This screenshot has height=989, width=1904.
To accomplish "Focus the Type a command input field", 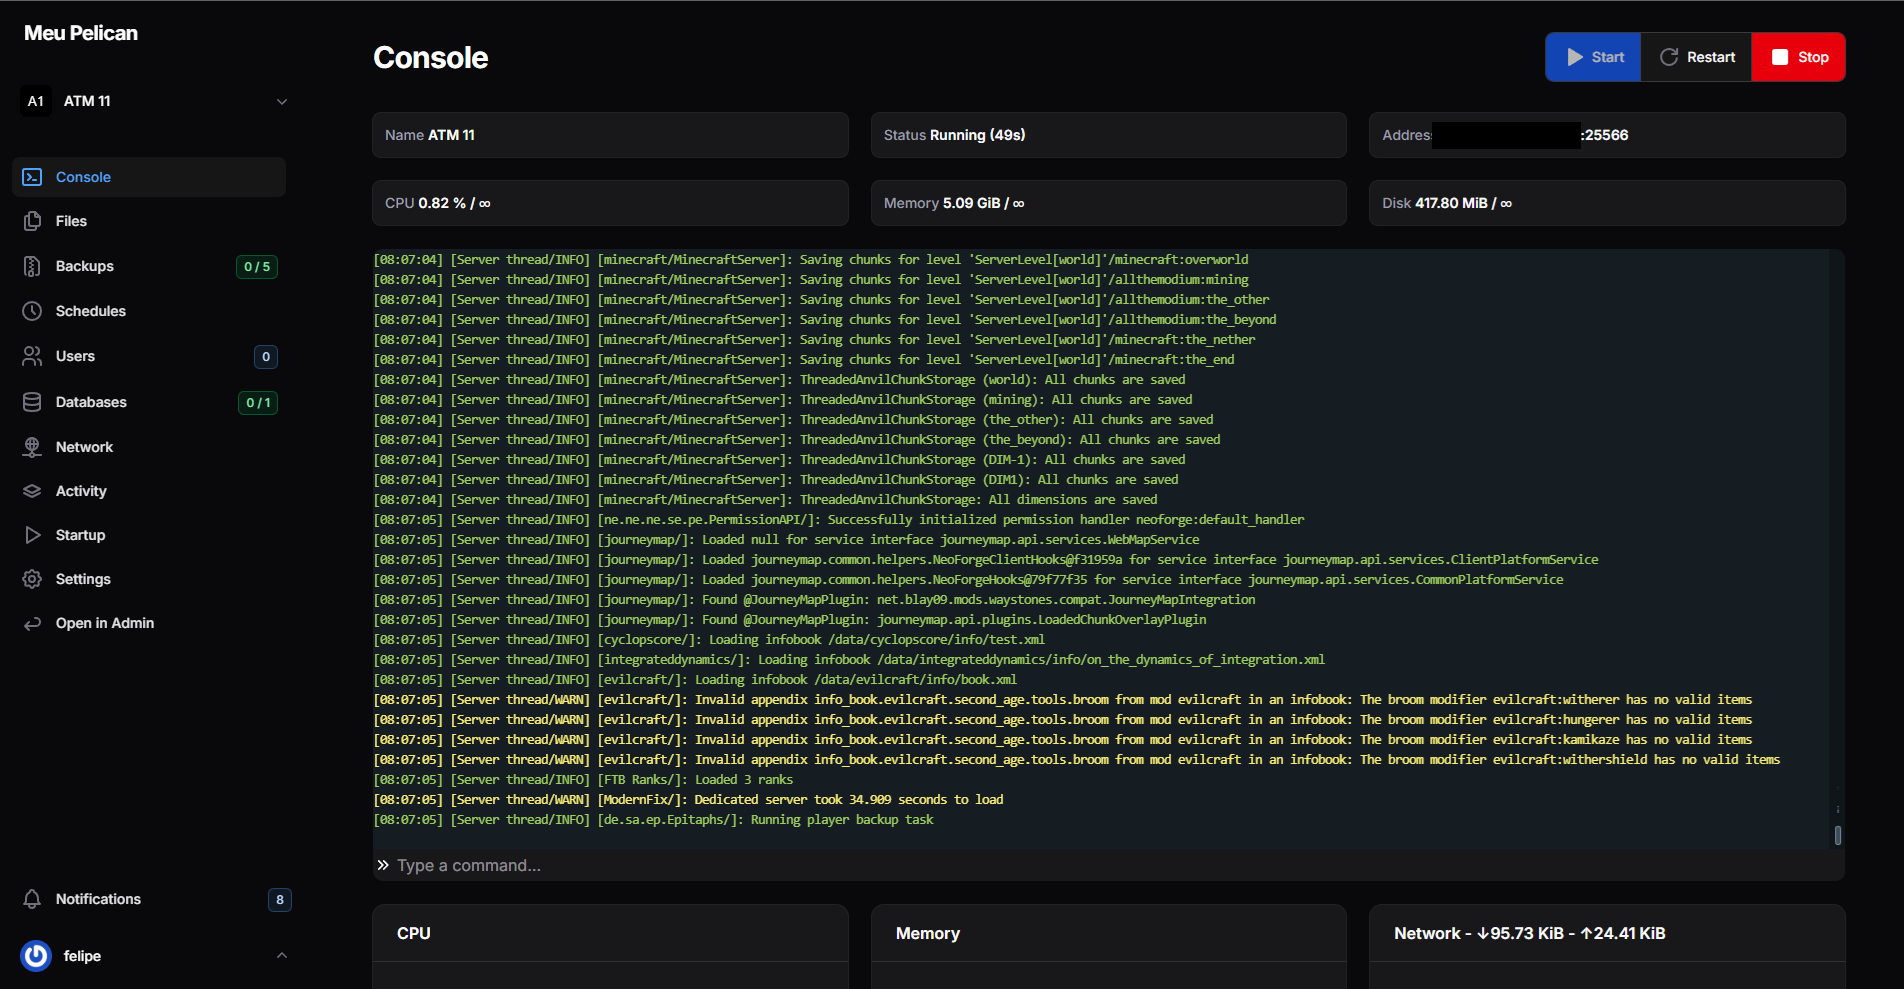I will point(1115,865).
